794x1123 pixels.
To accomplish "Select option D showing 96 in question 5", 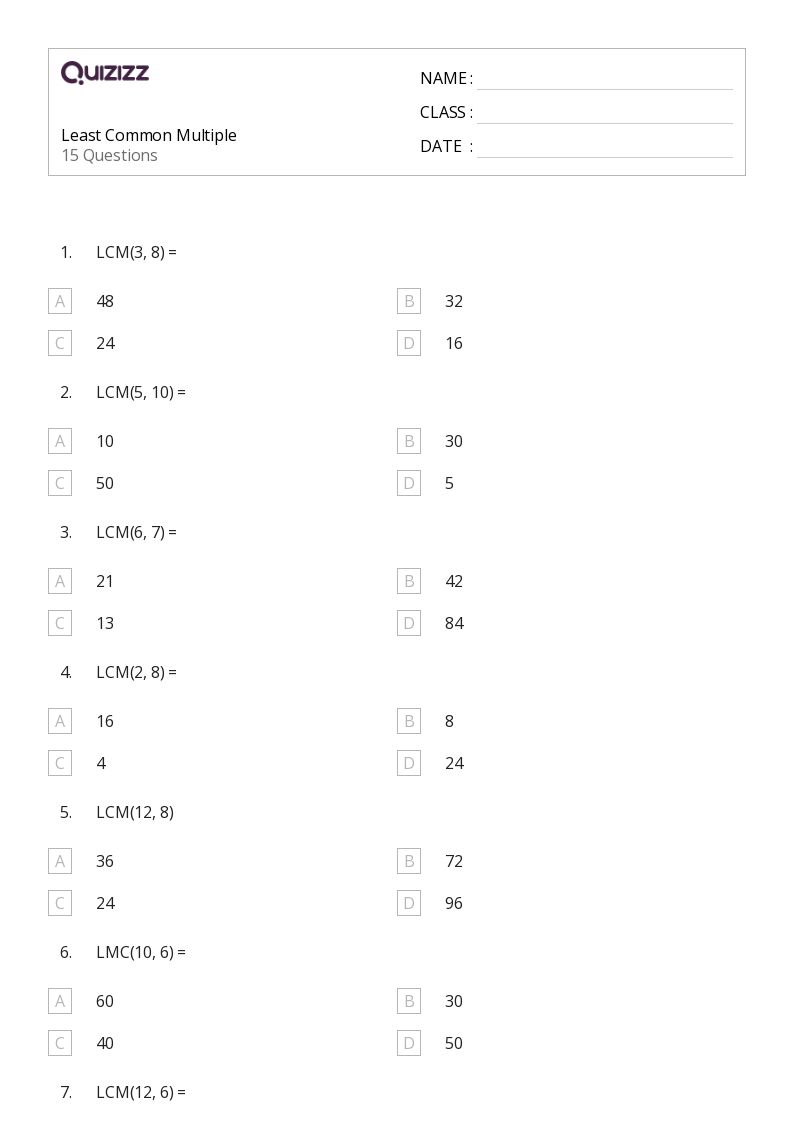I will (x=409, y=903).
